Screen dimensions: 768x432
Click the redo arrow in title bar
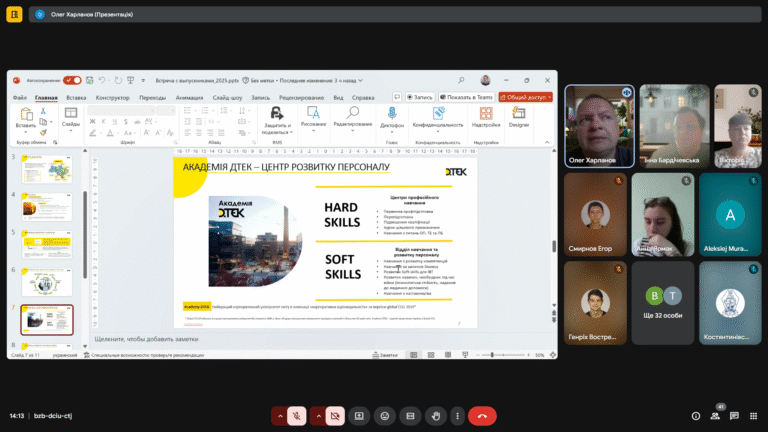click(118, 80)
